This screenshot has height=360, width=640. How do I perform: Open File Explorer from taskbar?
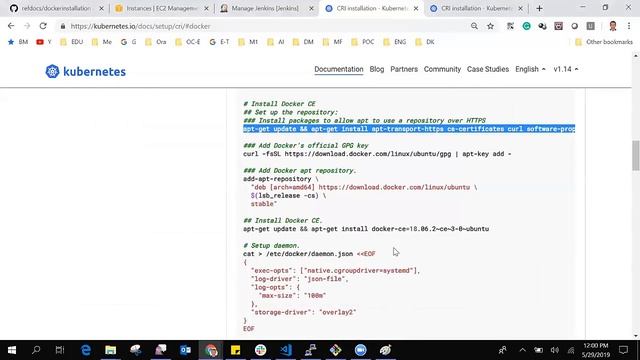click(x=111, y=350)
